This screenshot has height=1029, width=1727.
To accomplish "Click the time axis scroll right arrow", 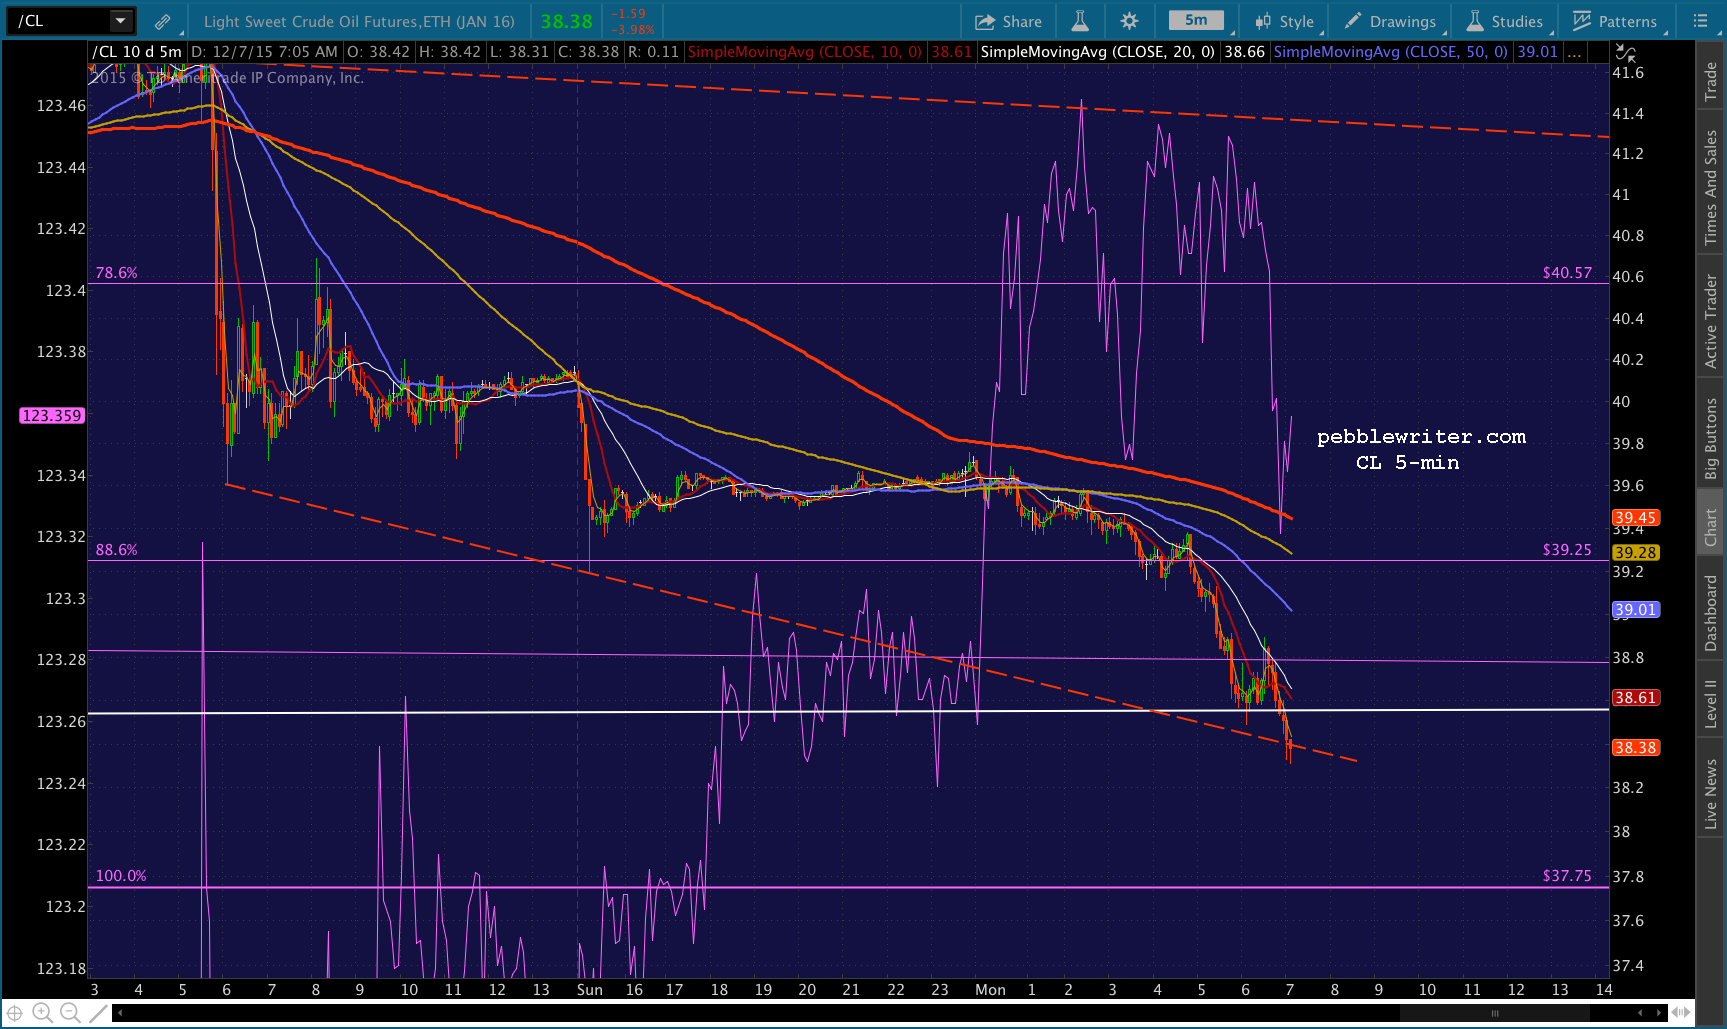I will [1658, 1013].
